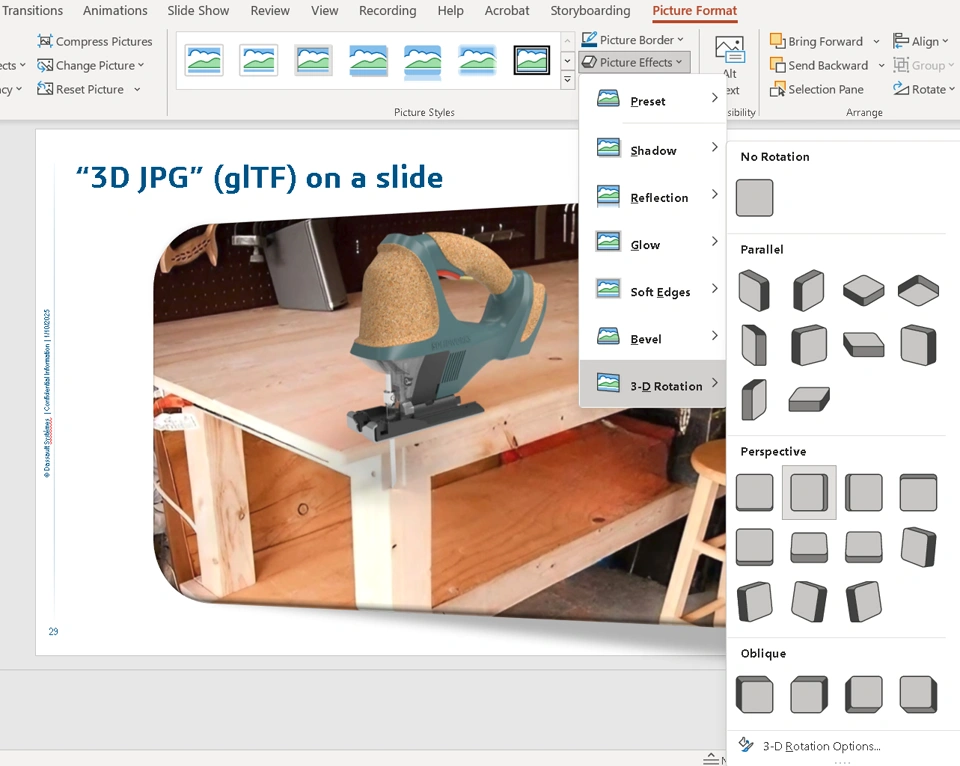
Task: Switch to the Animations tab
Action: pyautogui.click(x=115, y=10)
